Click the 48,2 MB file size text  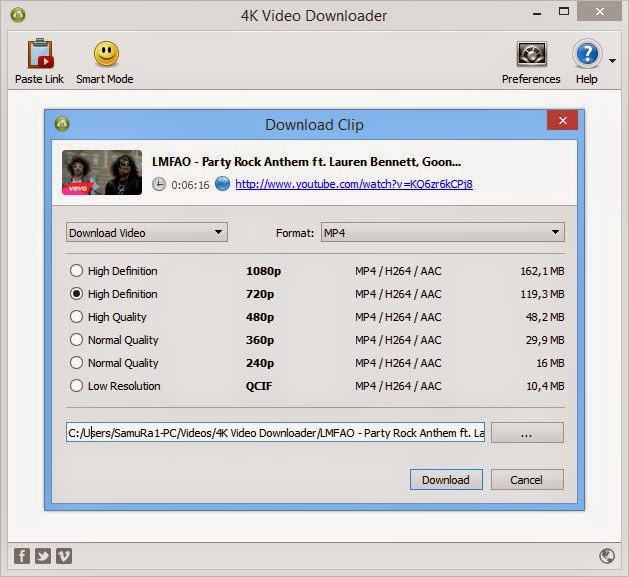pyautogui.click(x=545, y=317)
